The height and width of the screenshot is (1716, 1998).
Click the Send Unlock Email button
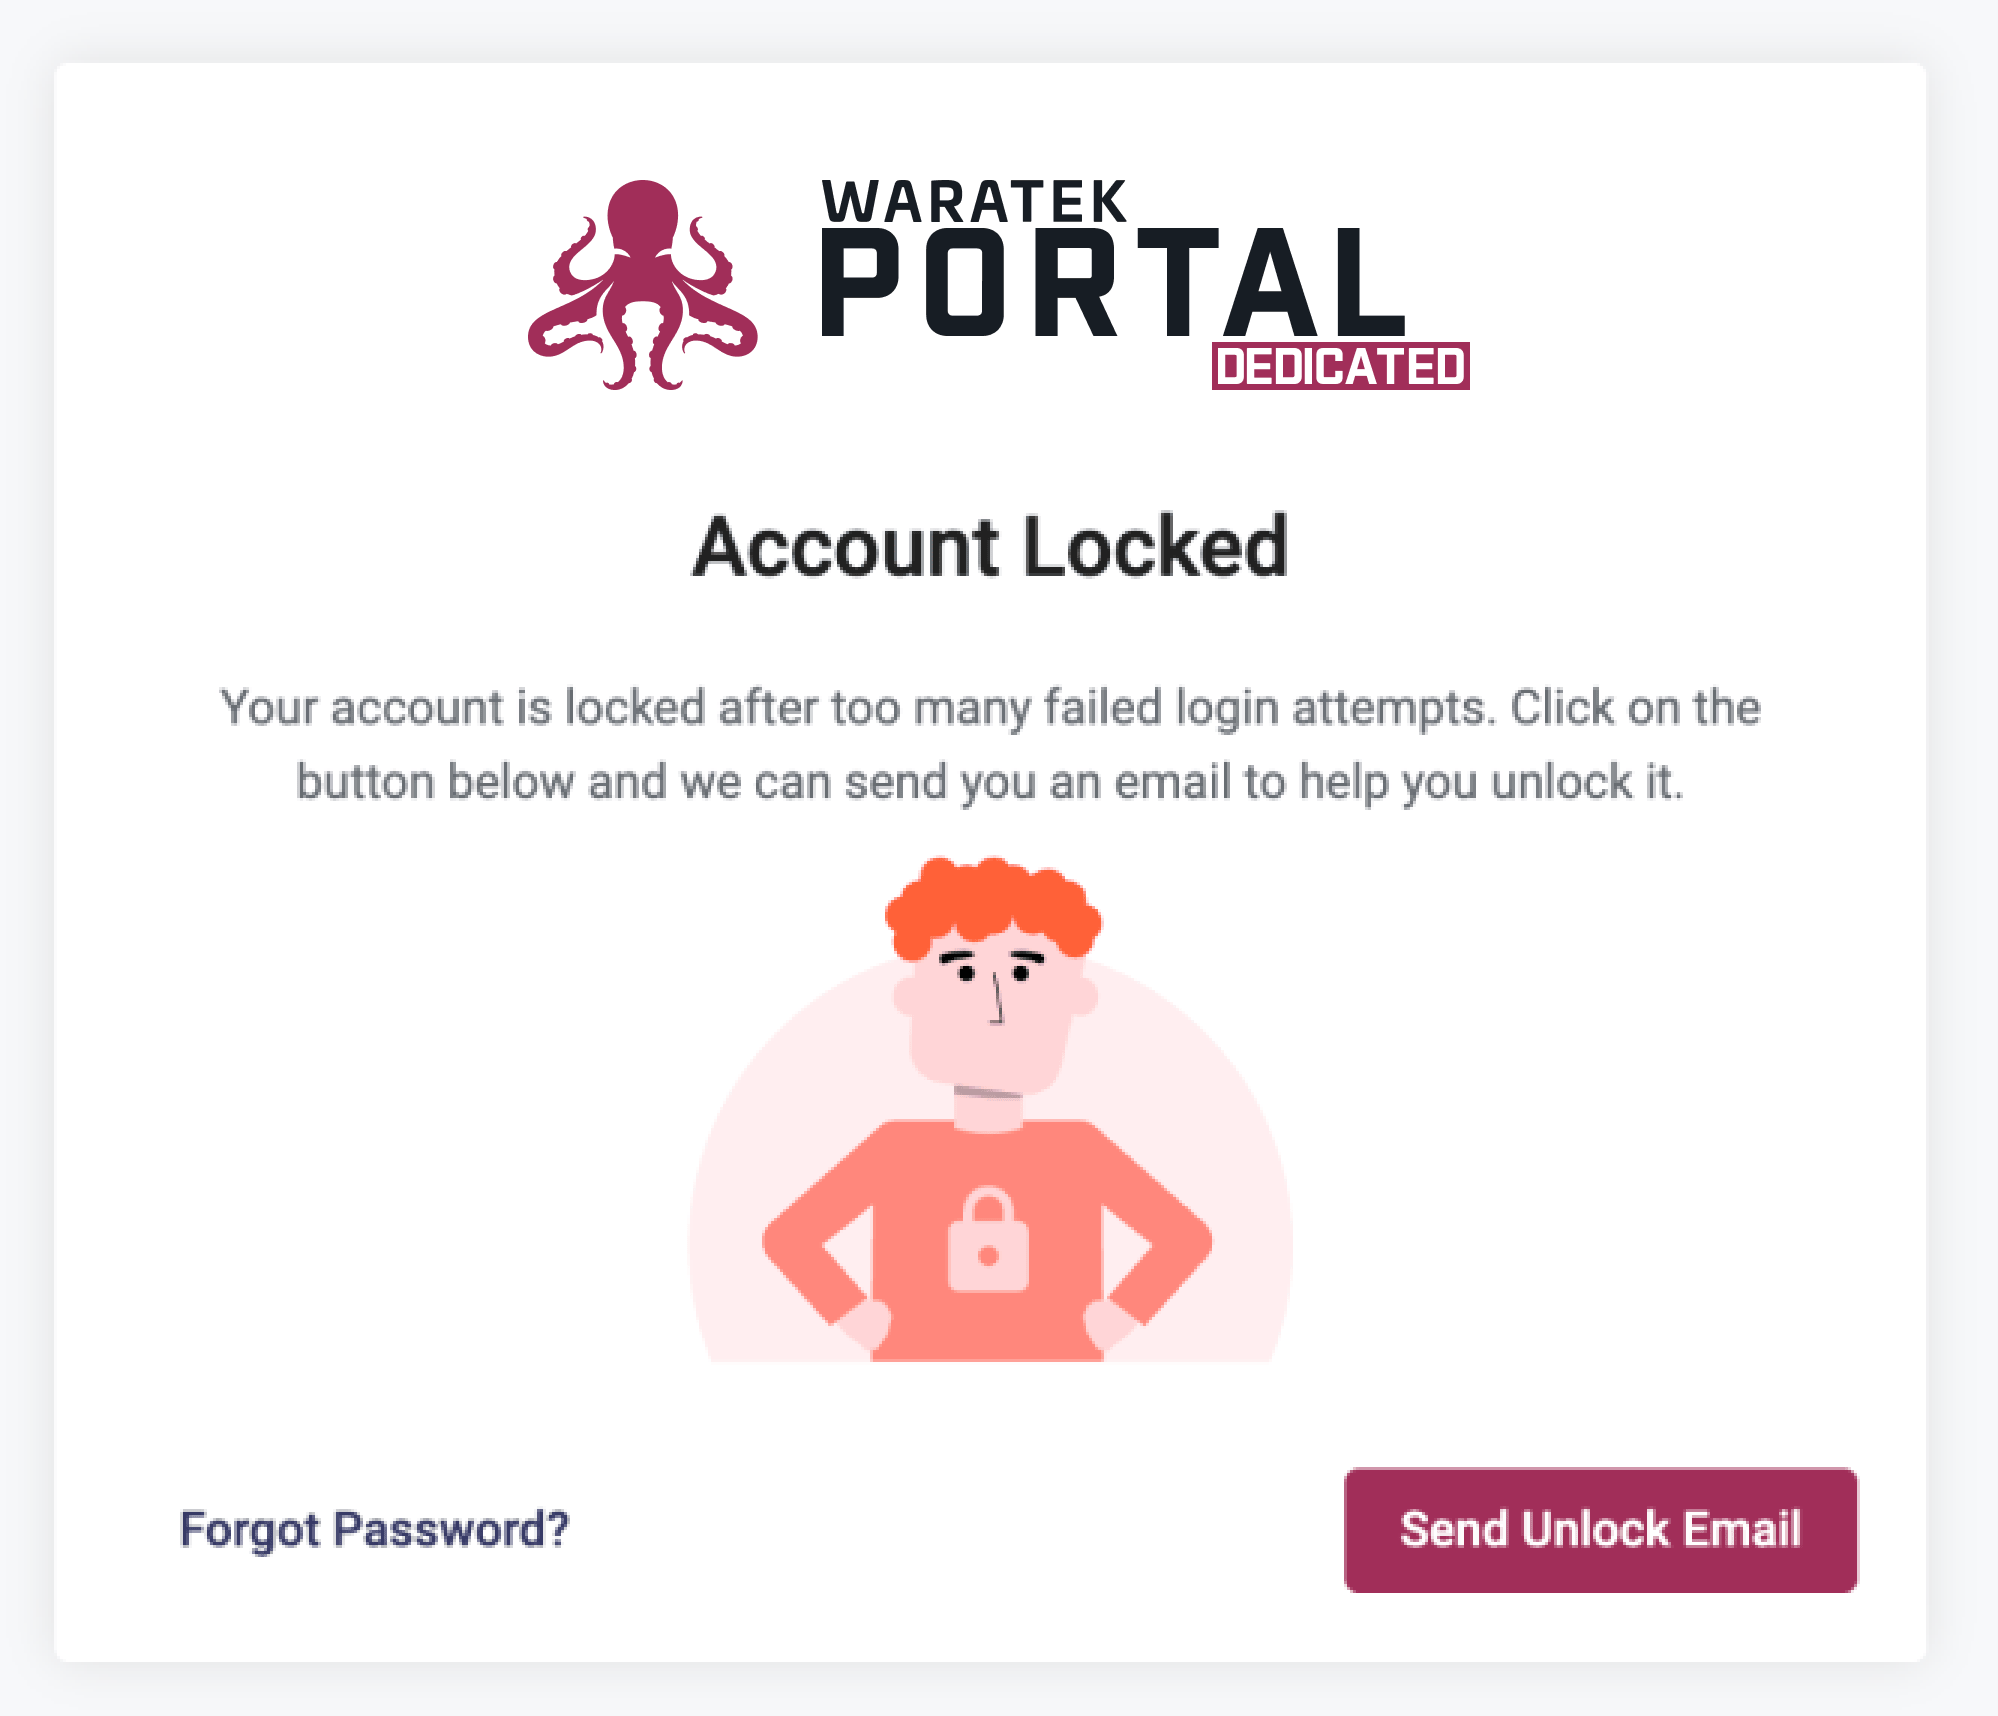1600,1530
